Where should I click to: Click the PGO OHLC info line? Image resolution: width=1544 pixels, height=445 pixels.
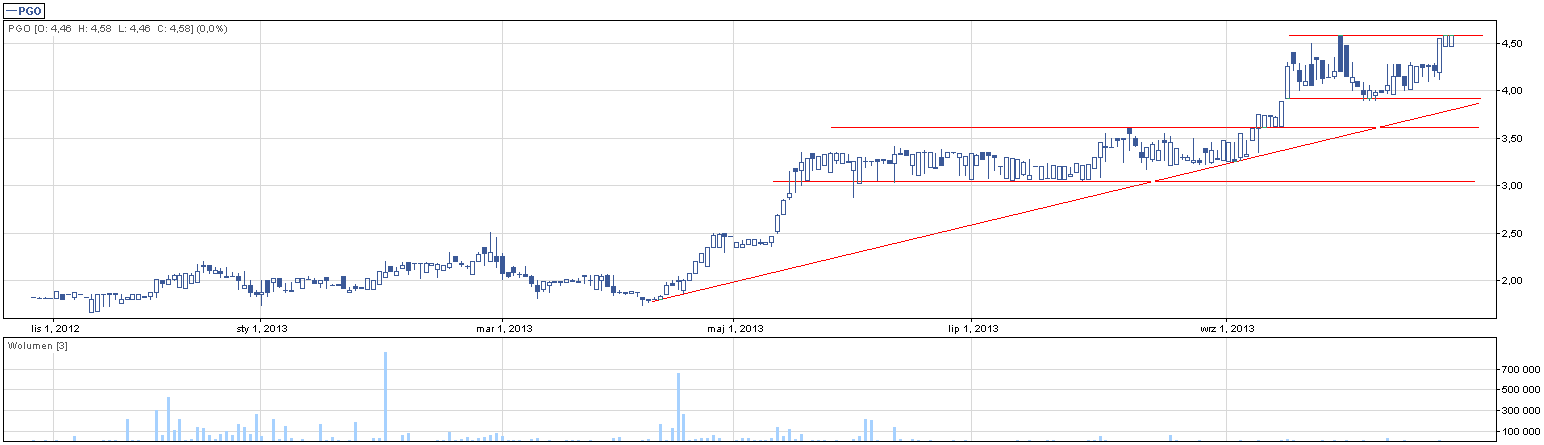pyautogui.click(x=117, y=29)
